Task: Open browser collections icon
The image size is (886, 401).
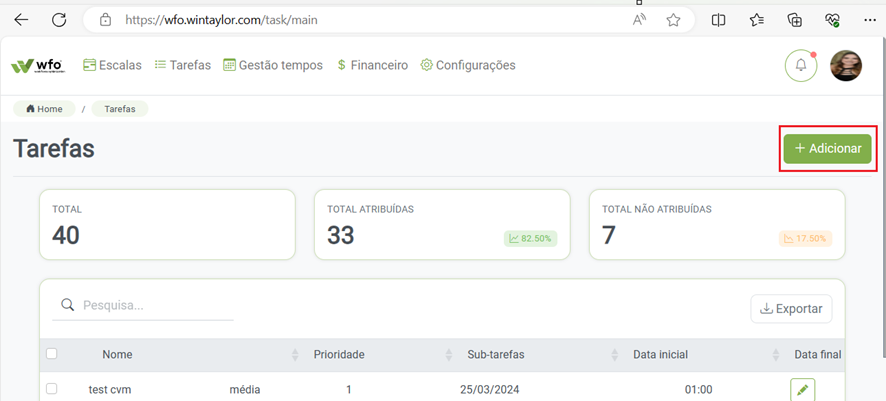Action: 795,20
